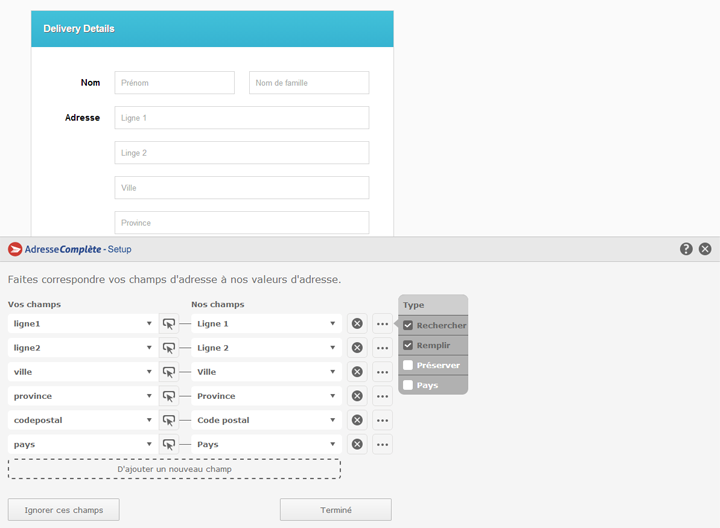
Task: Enable the Préserver type checkbox
Action: tap(408, 365)
